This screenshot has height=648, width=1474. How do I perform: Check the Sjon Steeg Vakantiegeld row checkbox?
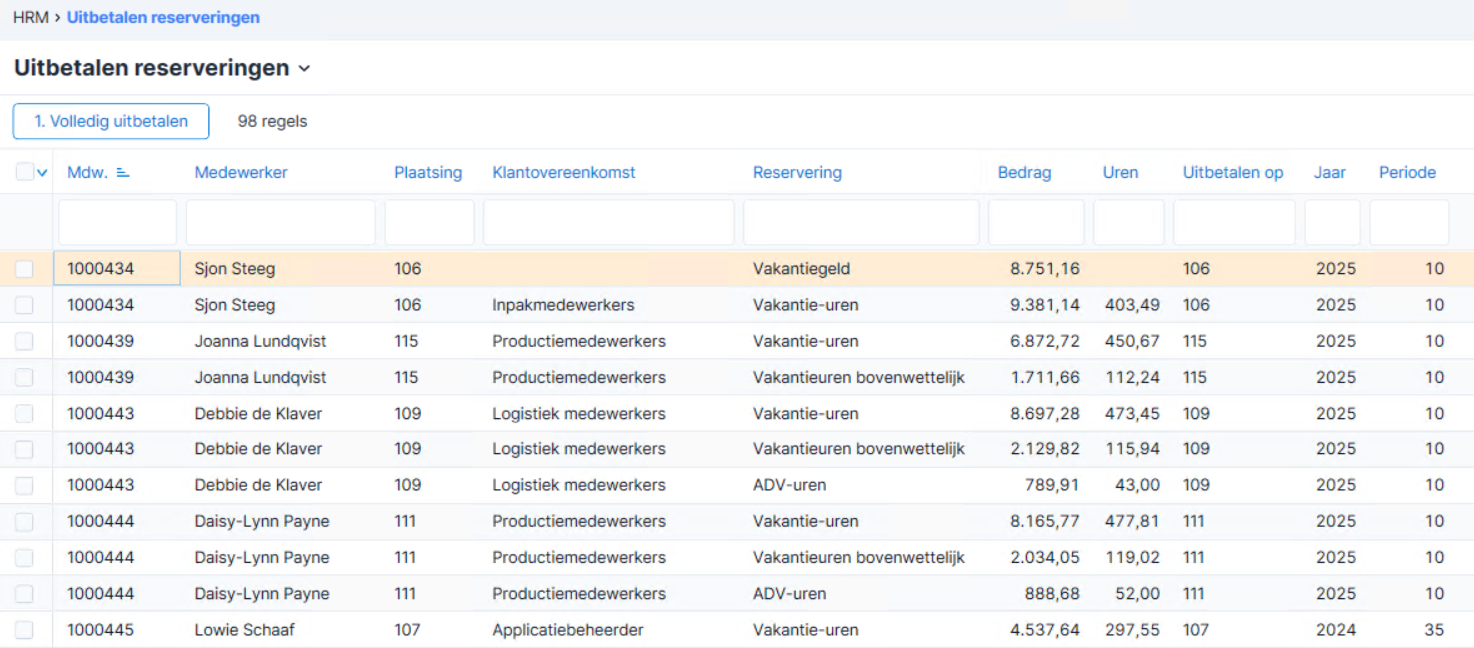coord(24,269)
